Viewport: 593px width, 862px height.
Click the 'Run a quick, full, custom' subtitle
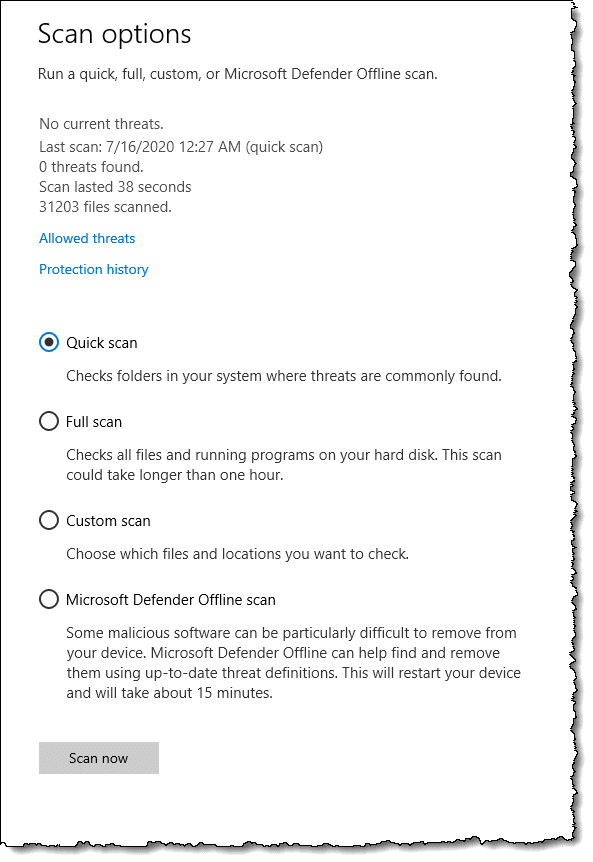pyautogui.click(x=237, y=74)
